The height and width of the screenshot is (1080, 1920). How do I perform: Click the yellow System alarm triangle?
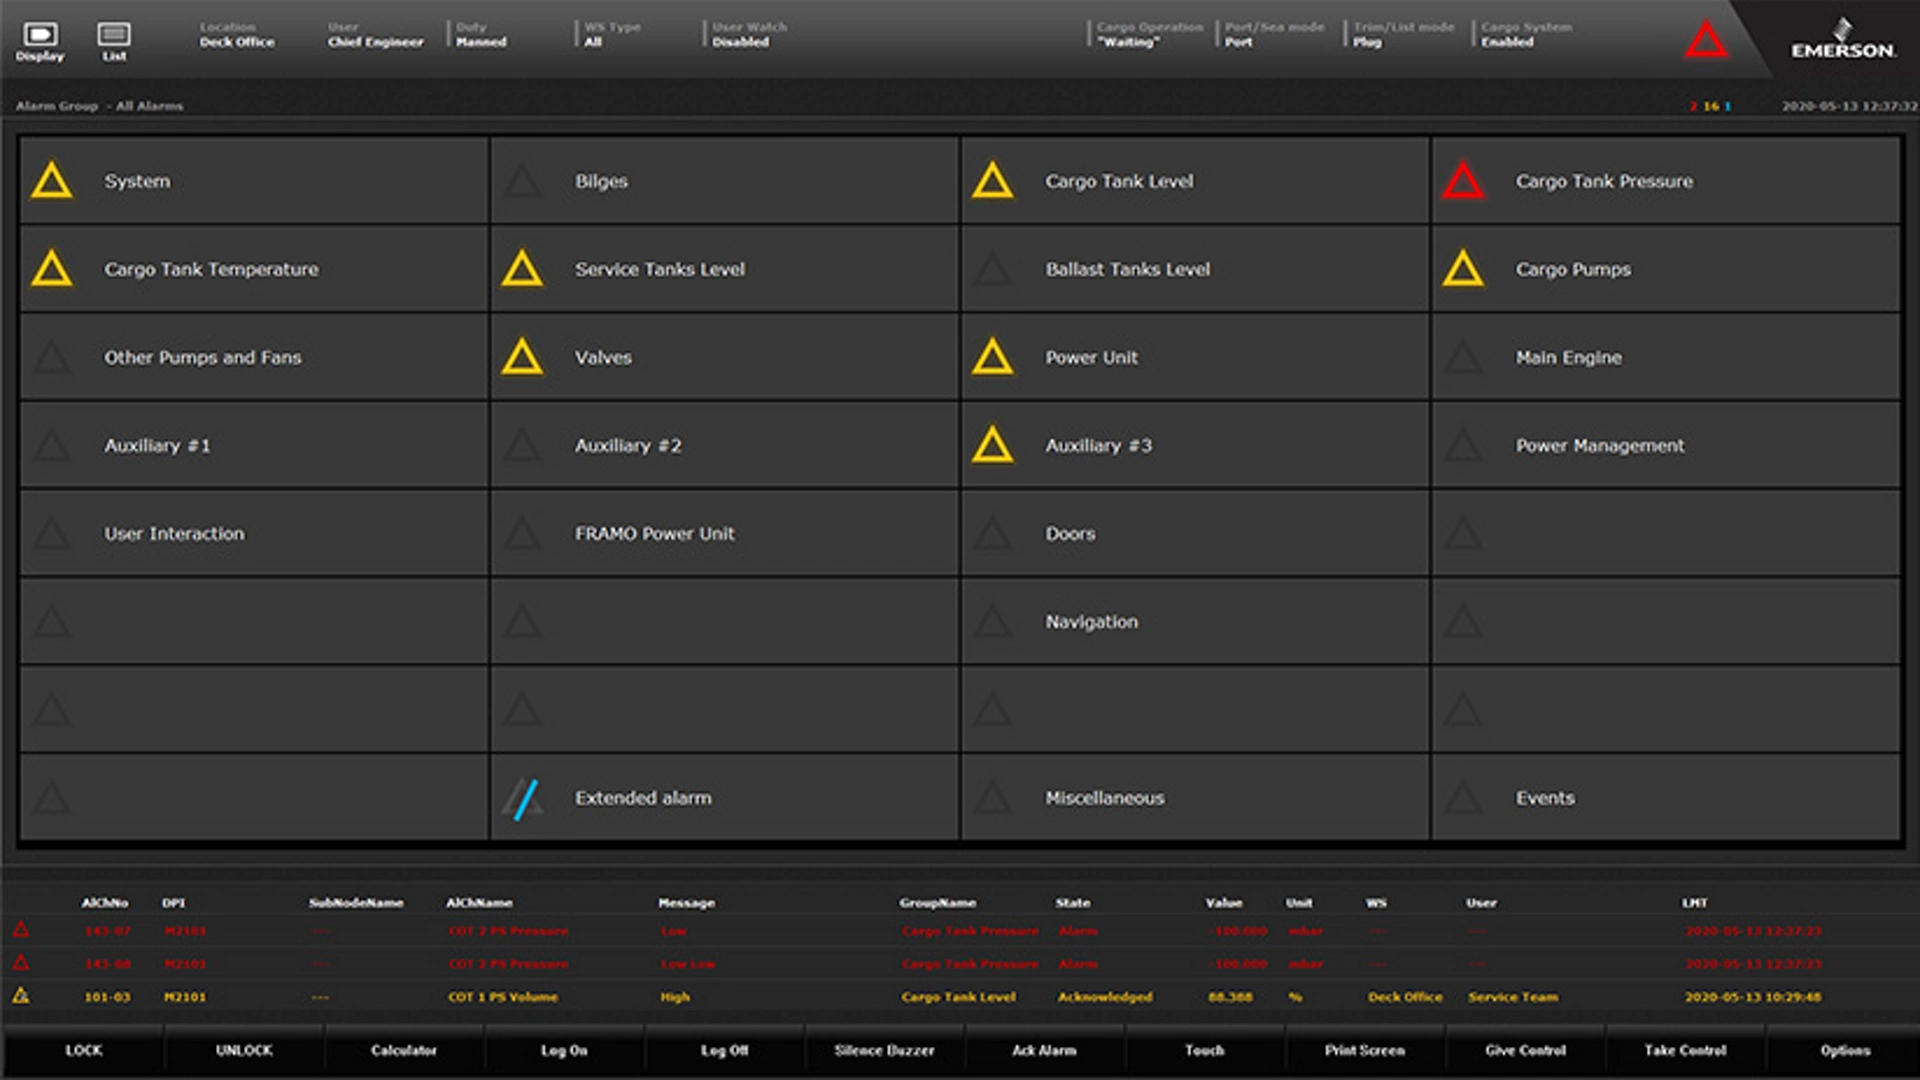[52, 182]
